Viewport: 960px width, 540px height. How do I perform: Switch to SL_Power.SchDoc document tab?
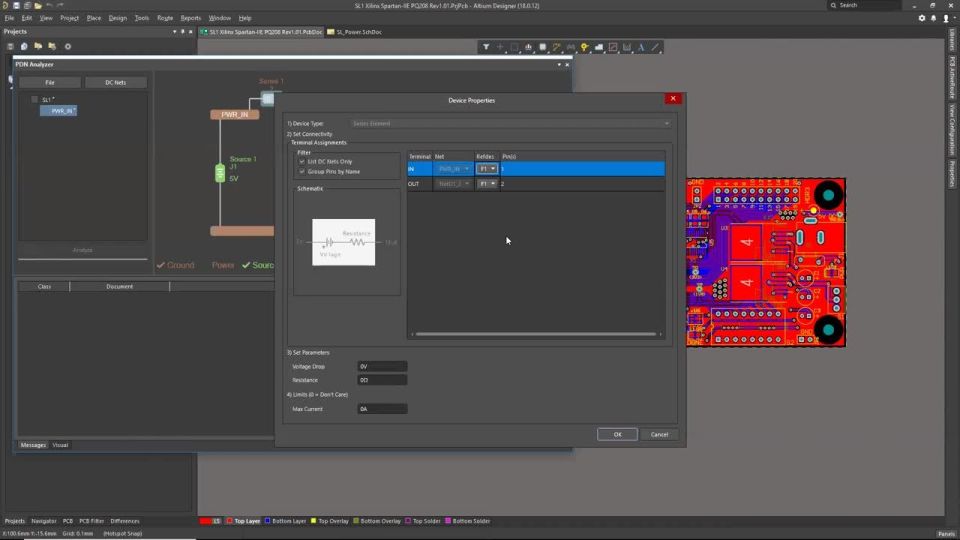pyautogui.click(x=354, y=32)
